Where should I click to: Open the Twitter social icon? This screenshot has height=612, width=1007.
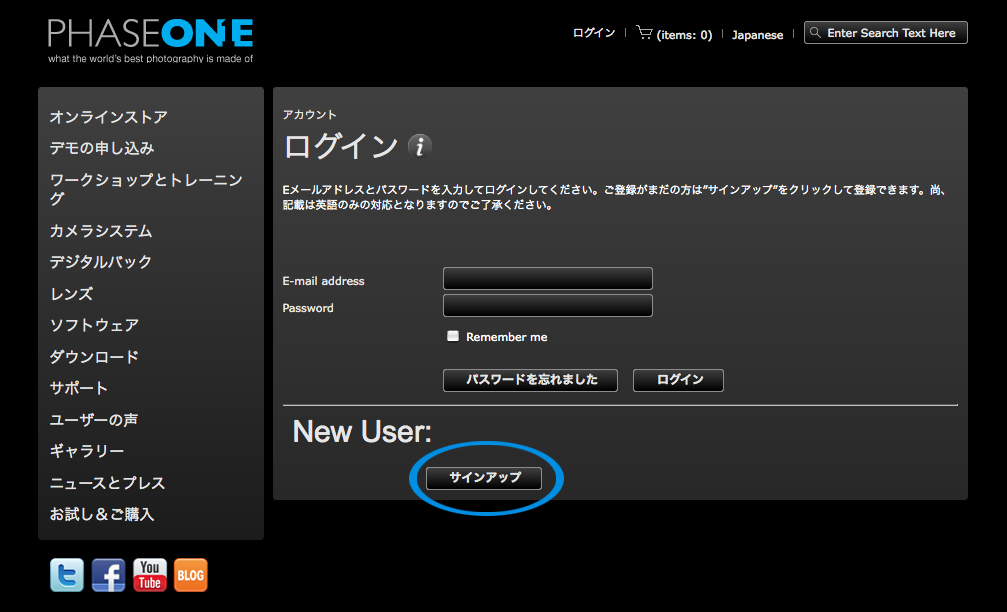[x=66, y=575]
